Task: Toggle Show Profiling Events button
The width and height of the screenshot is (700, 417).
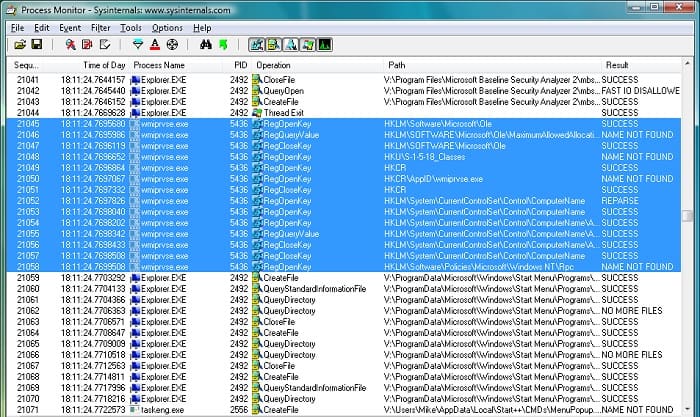Action: point(325,45)
